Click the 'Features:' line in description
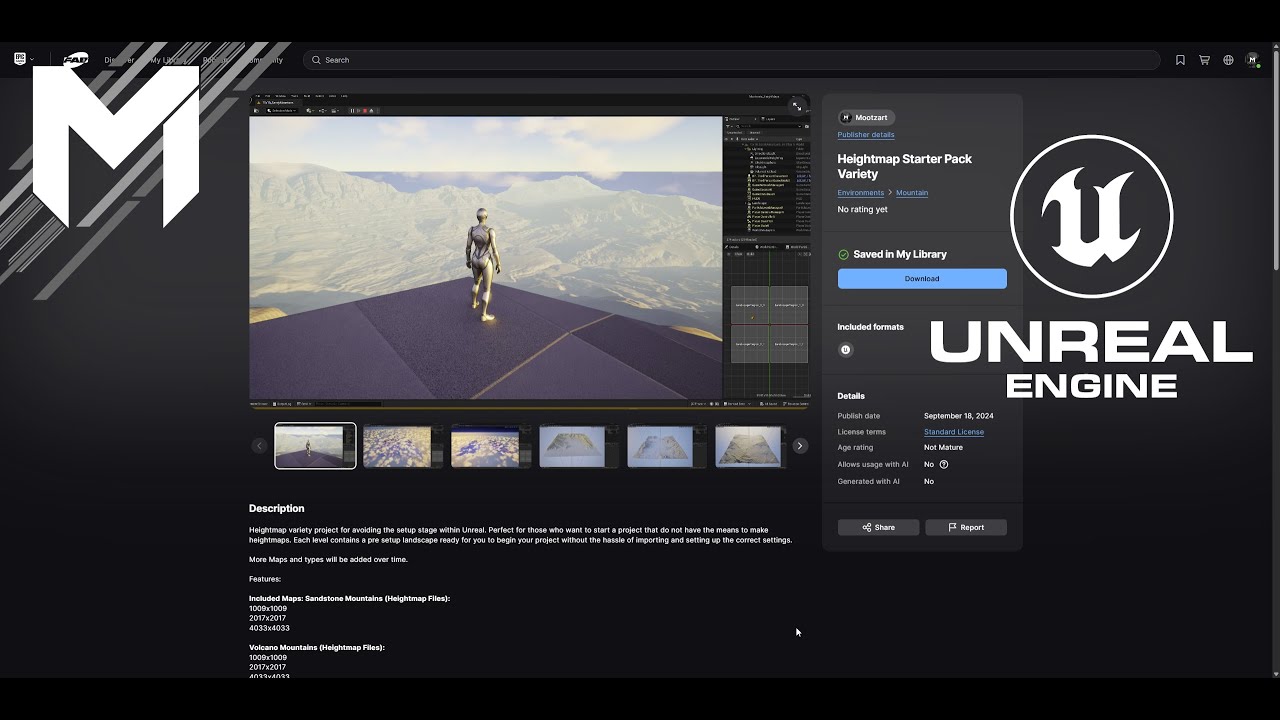 265,579
